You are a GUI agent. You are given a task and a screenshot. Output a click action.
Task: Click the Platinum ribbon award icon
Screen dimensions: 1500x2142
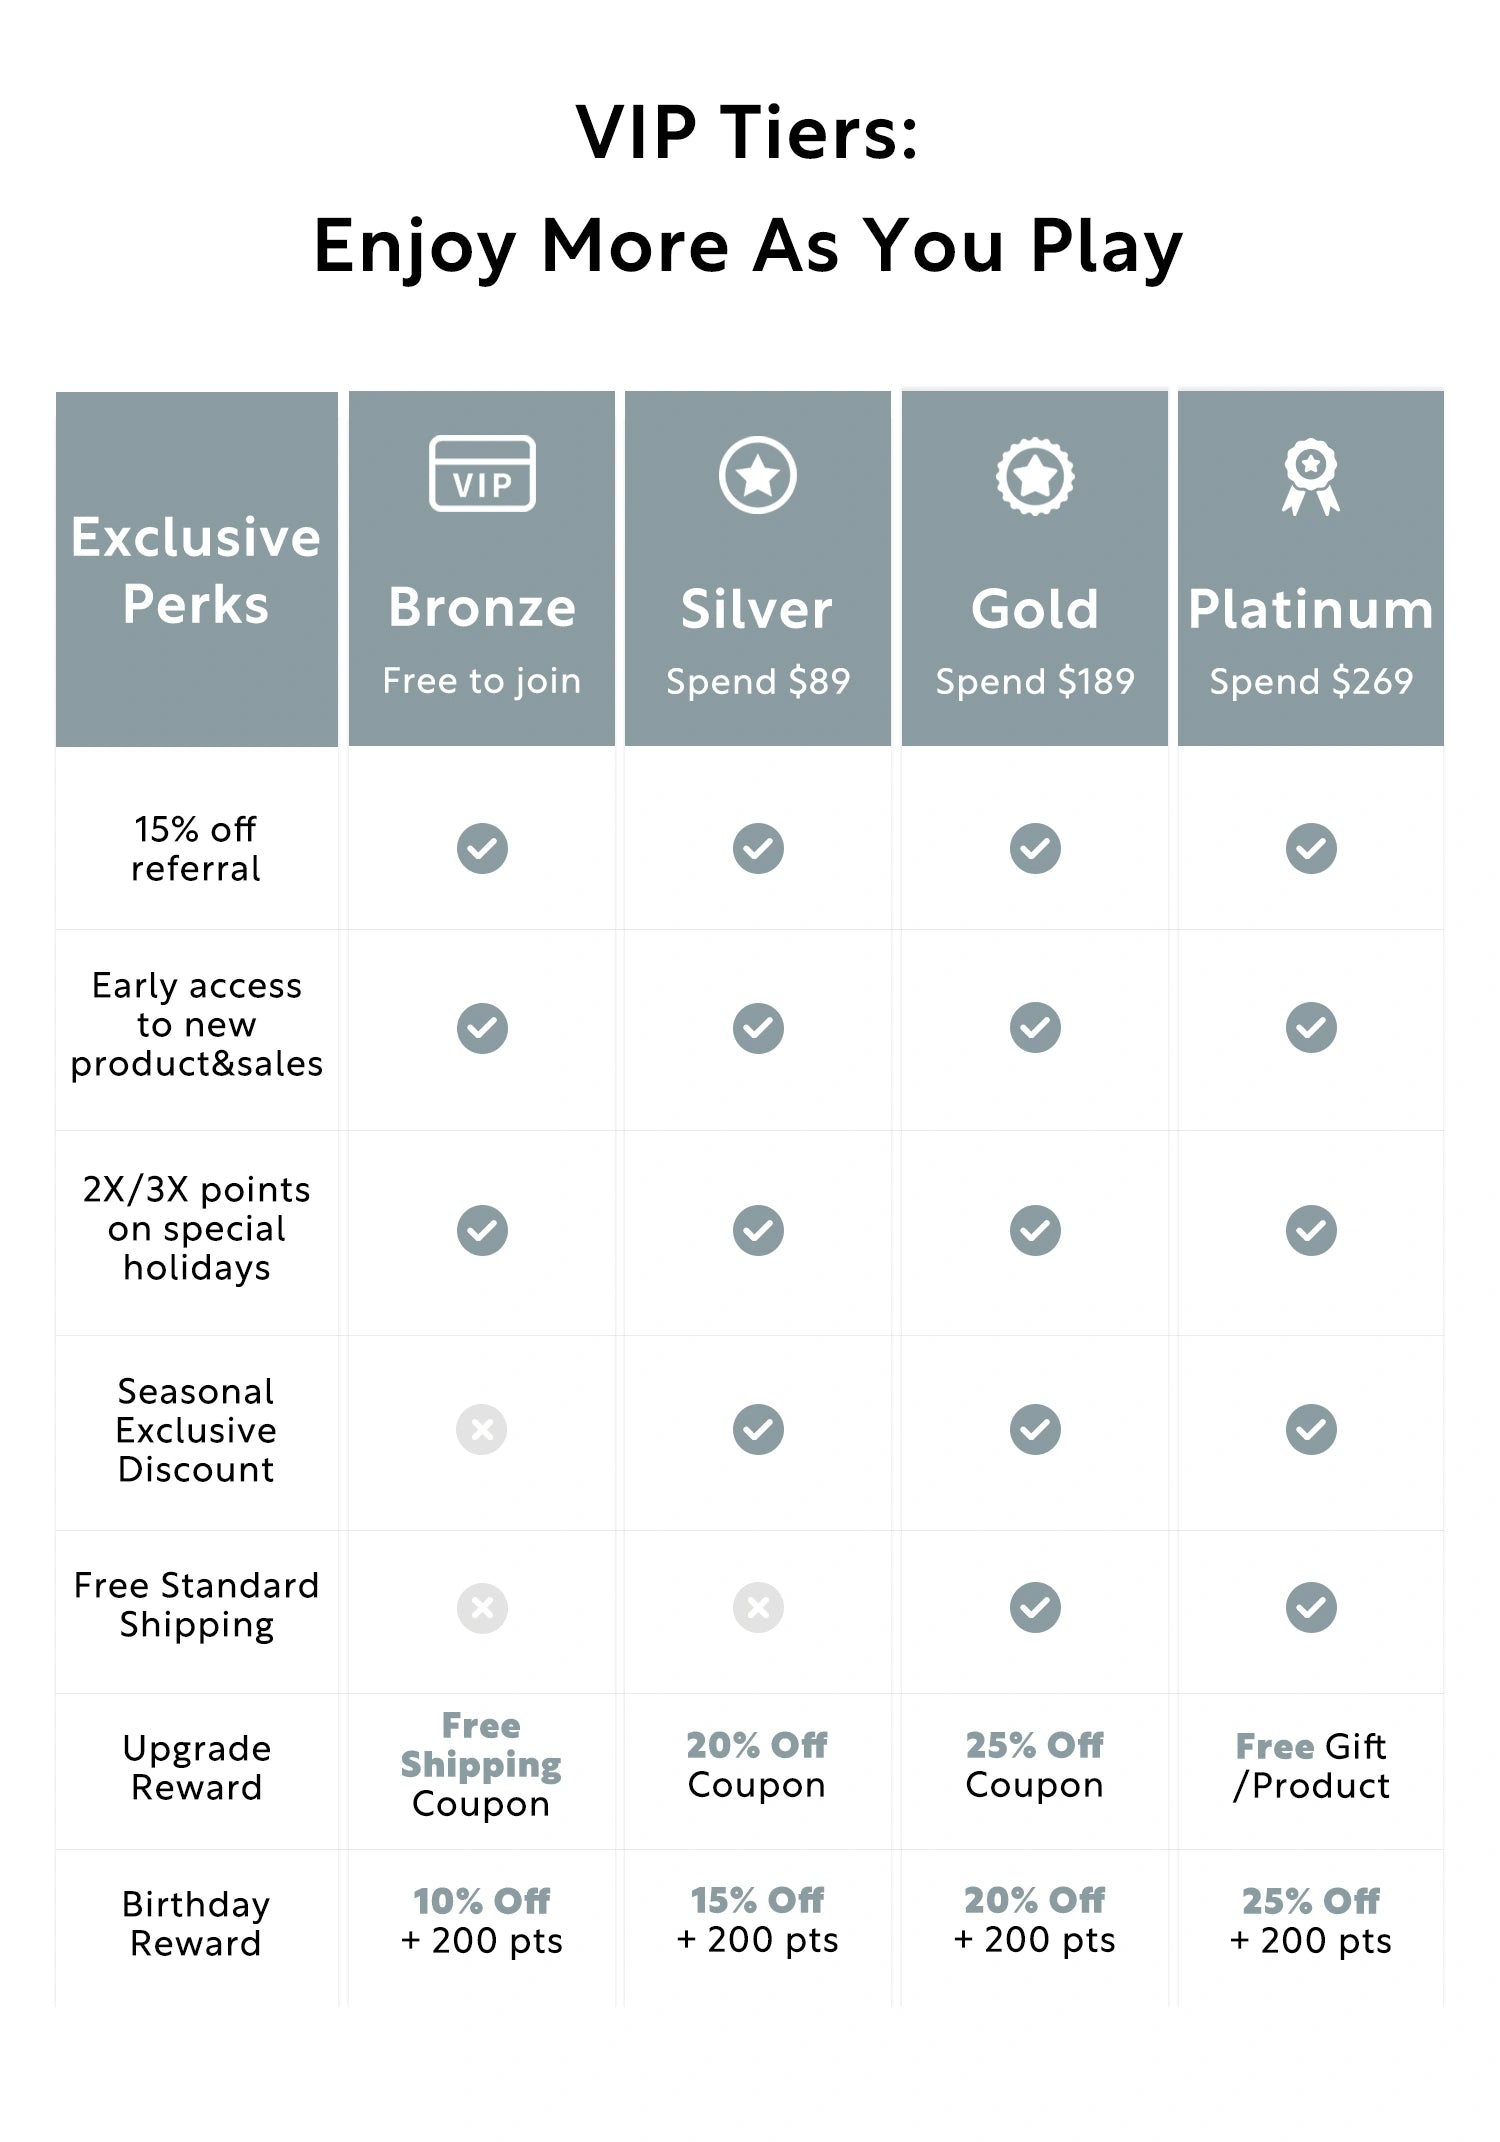coord(1311,477)
